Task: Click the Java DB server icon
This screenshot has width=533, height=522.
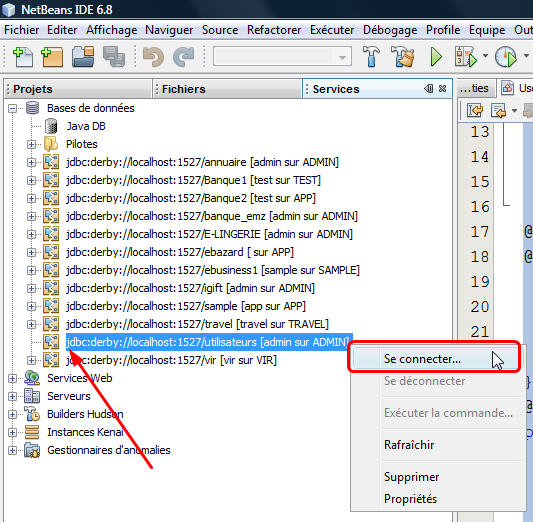Action: coord(51,126)
